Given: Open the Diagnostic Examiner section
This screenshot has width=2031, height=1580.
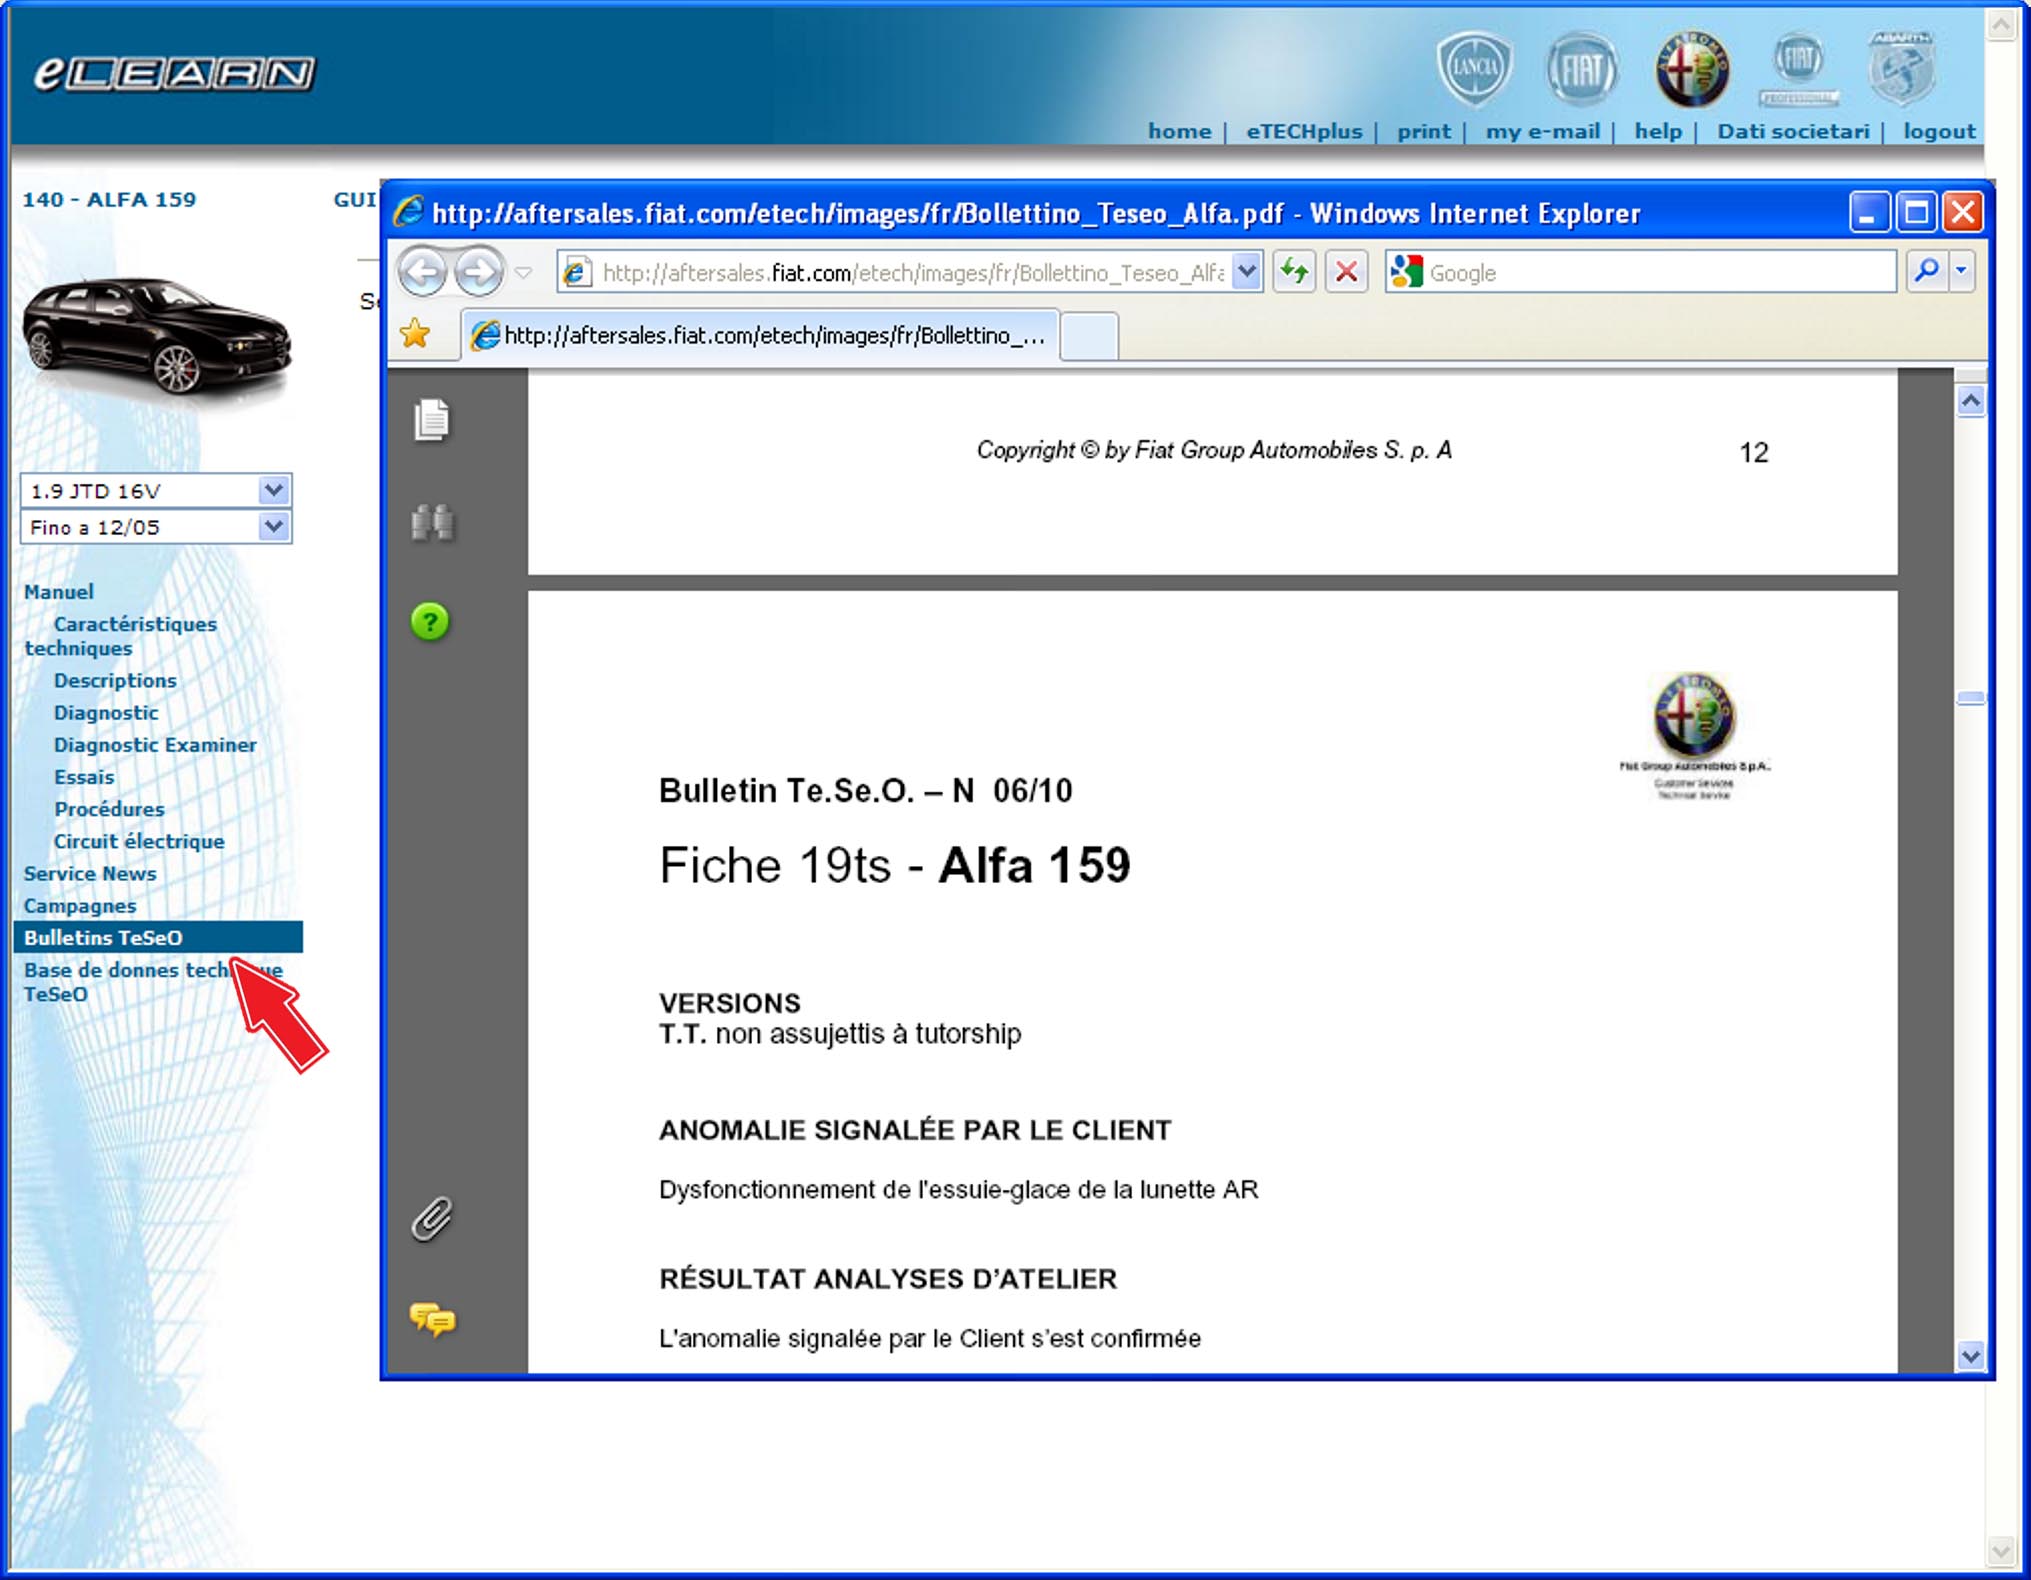Looking at the screenshot, I should click(155, 744).
